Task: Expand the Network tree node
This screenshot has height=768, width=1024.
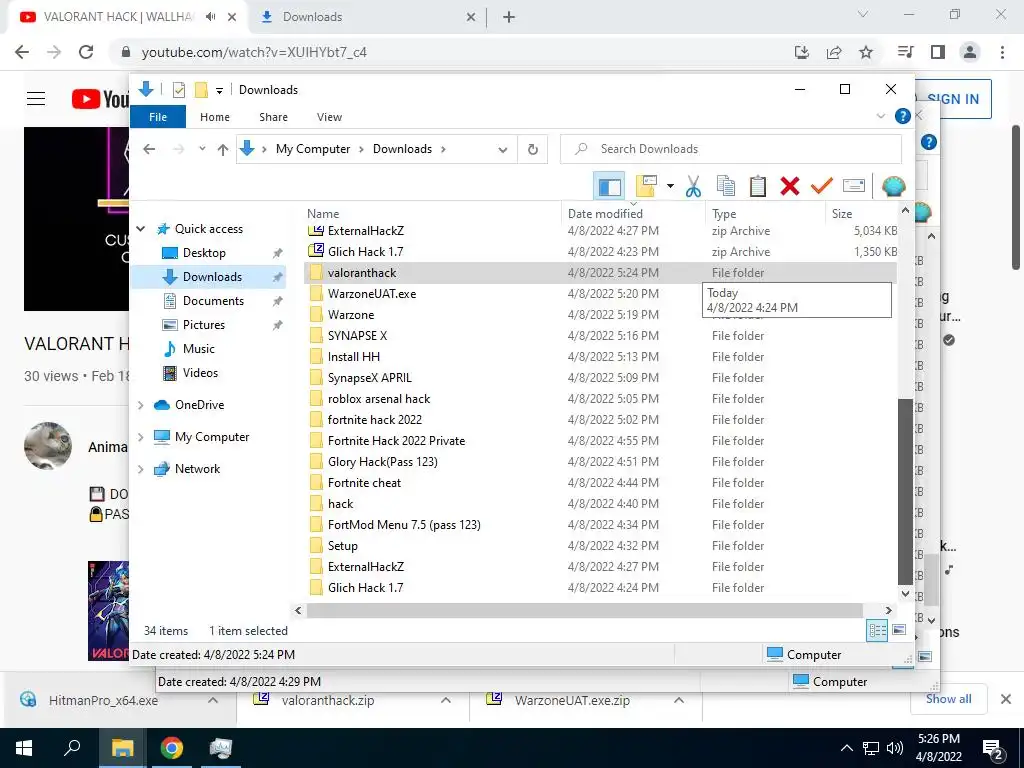Action: click(141, 469)
